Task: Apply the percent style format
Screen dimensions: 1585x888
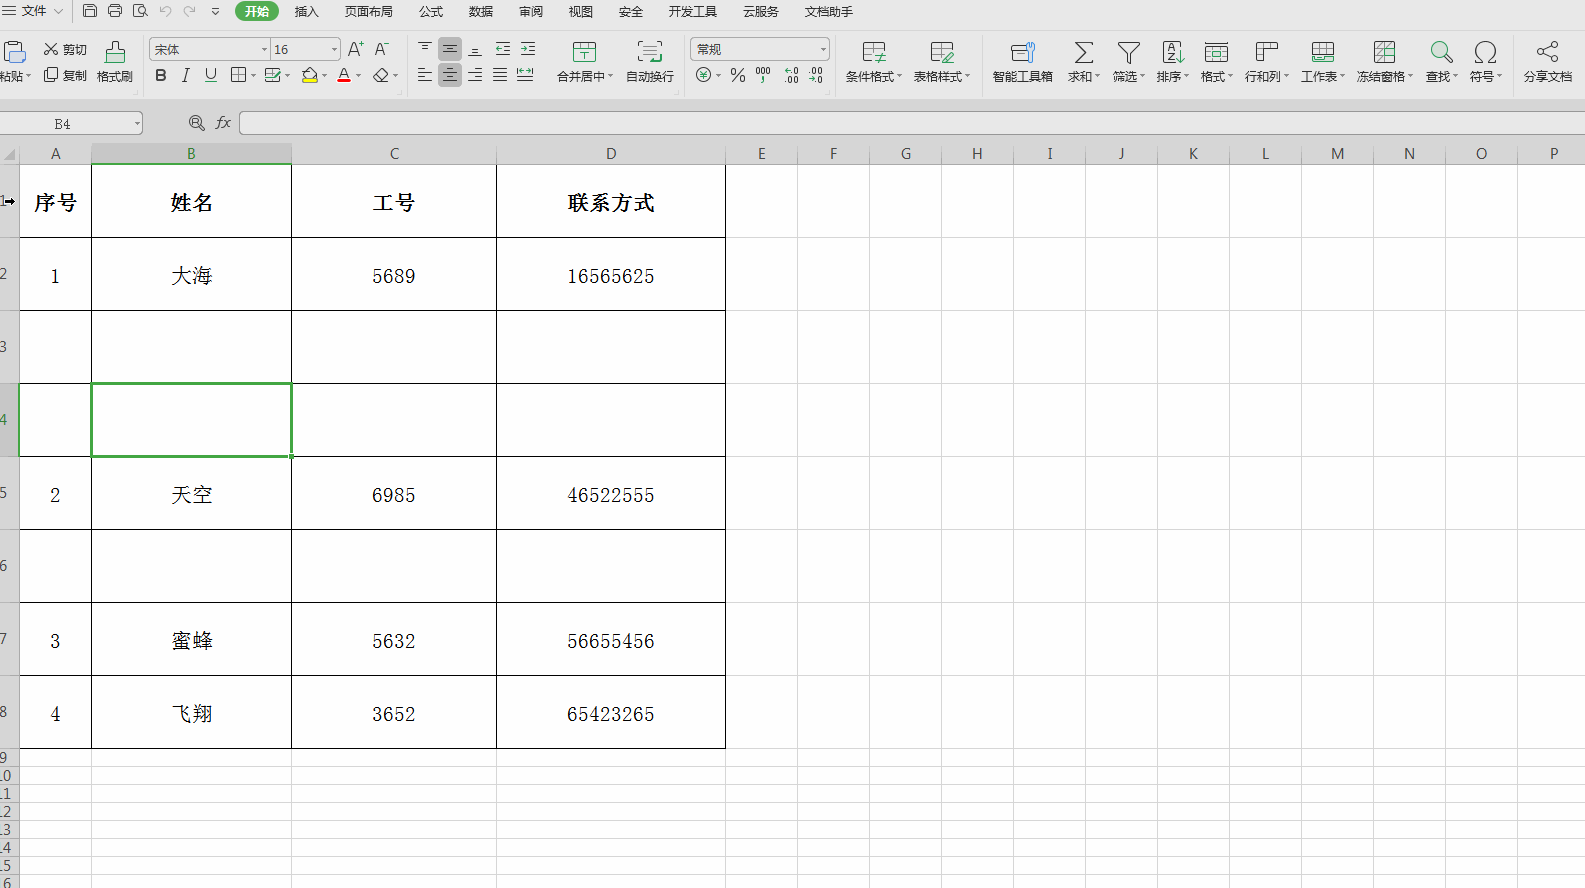Action: coord(738,75)
